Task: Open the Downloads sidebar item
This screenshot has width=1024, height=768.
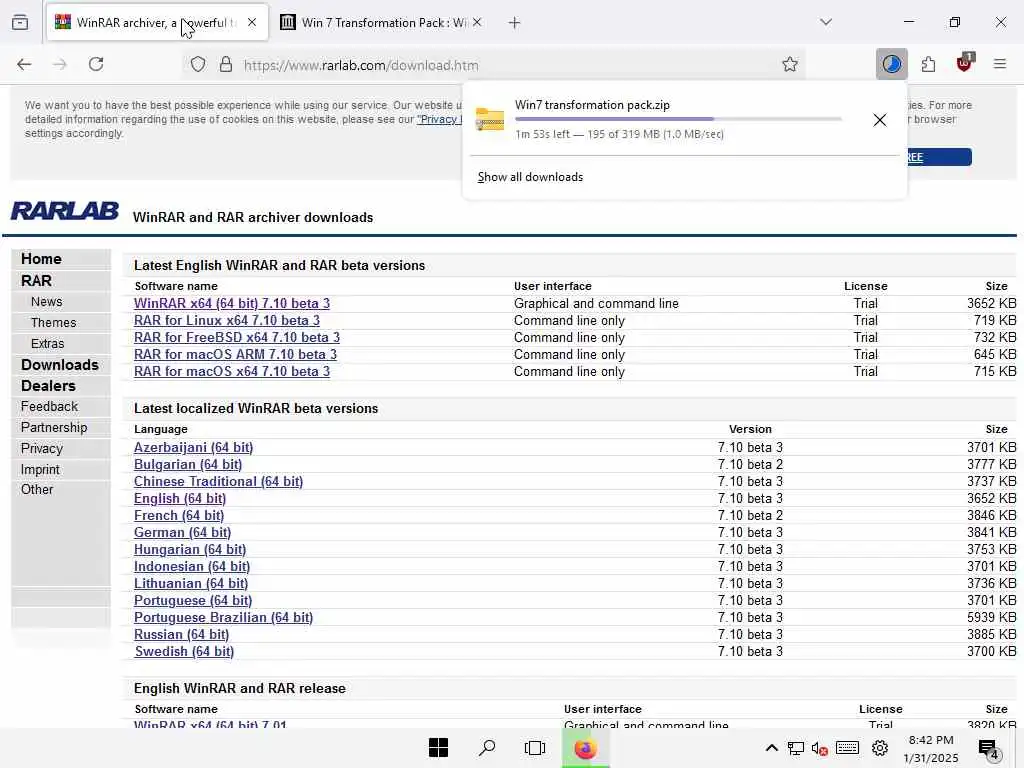Action: coord(59,365)
